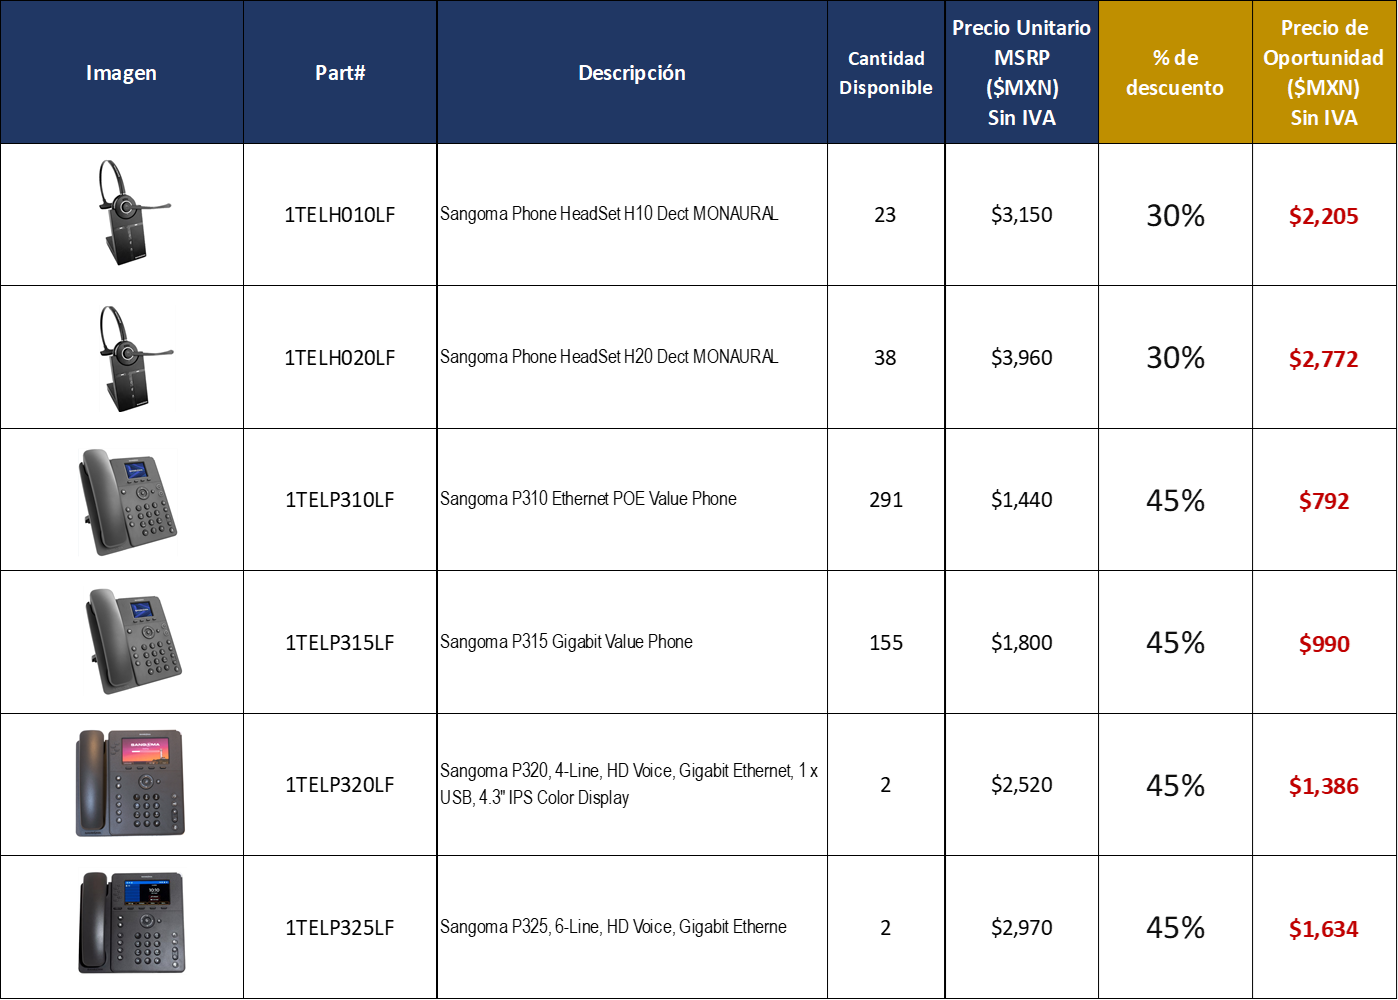Select the Cantidad Disponible header
The height and width of the screenshot is (1000, 1398).
(x=886, y=73)
